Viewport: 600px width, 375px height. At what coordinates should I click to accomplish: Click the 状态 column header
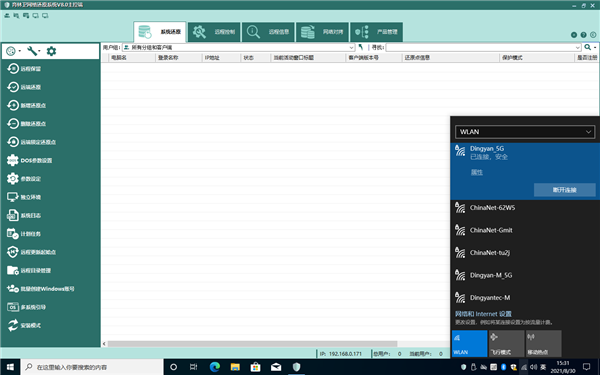pyautogui.click(x=256, y=58)
